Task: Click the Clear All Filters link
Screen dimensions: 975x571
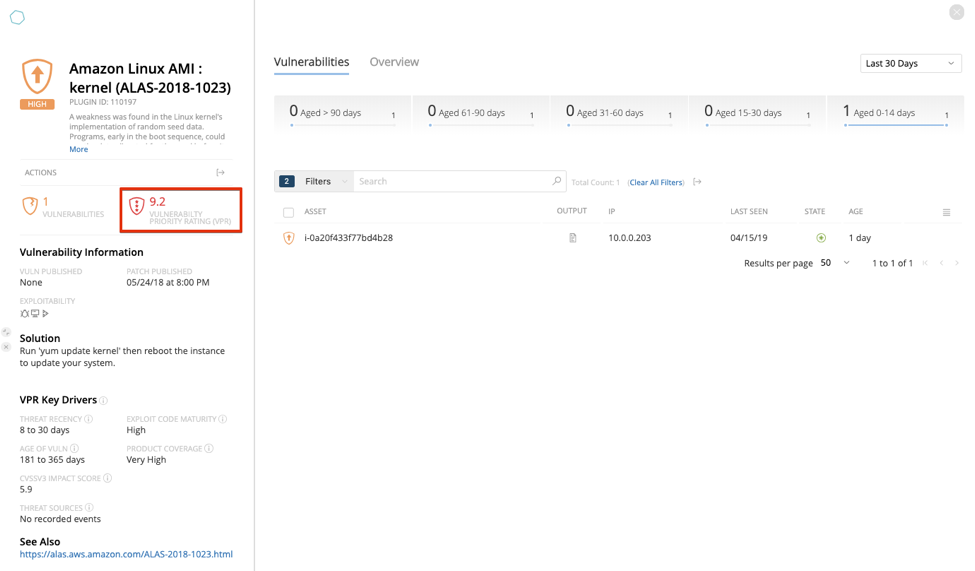Action: click(x=656, y=182)
